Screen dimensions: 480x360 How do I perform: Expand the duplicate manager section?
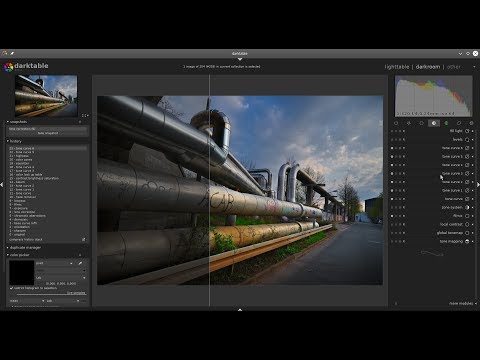click(x=8, y=248)
